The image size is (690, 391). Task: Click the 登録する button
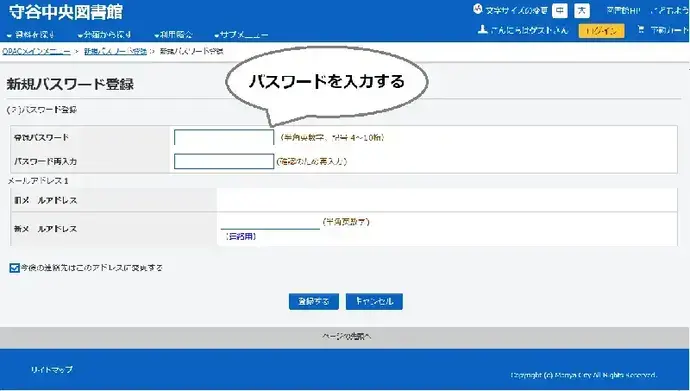[314, 302]
